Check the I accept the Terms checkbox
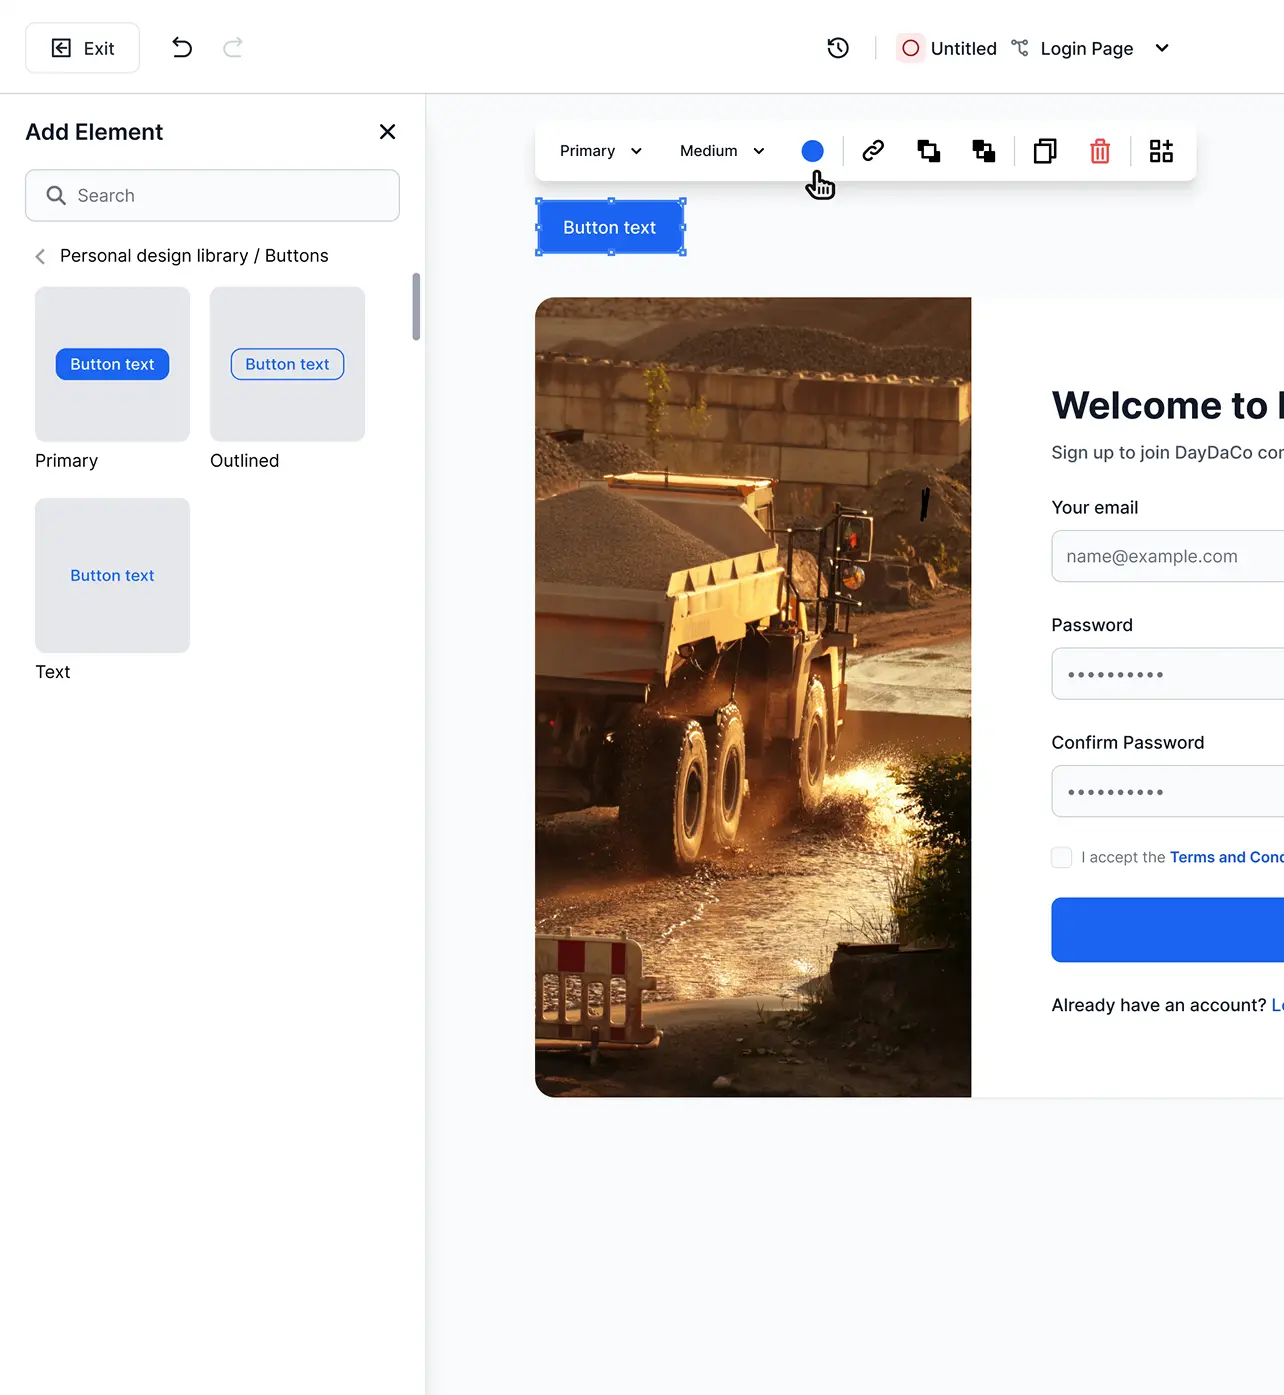 coord(1060,857)
